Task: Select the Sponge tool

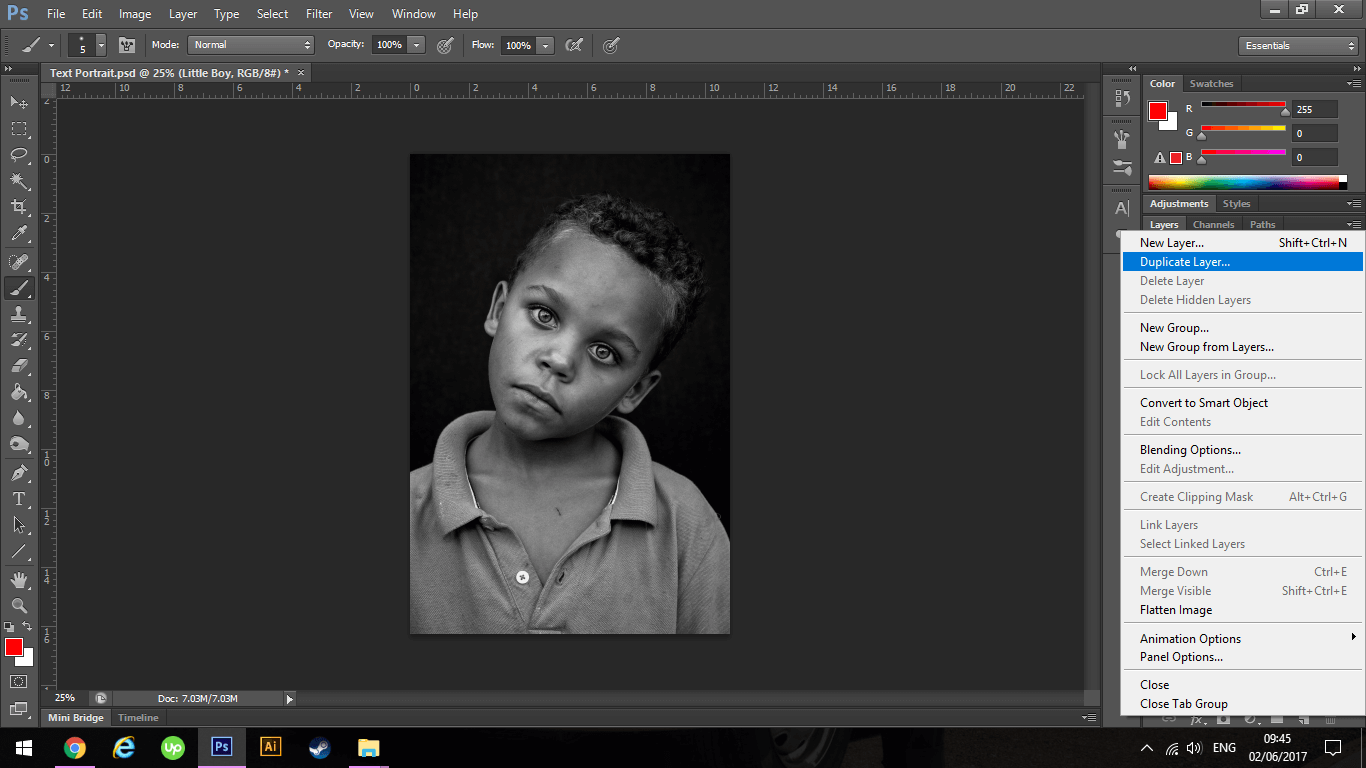Action: tap(19, 444)
